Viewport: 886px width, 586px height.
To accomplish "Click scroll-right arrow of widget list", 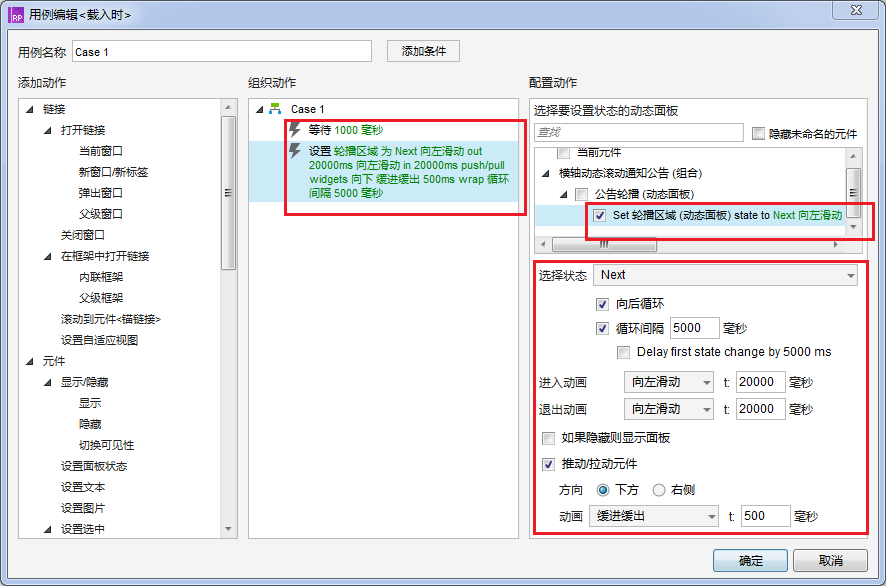I will click(836, 245).
